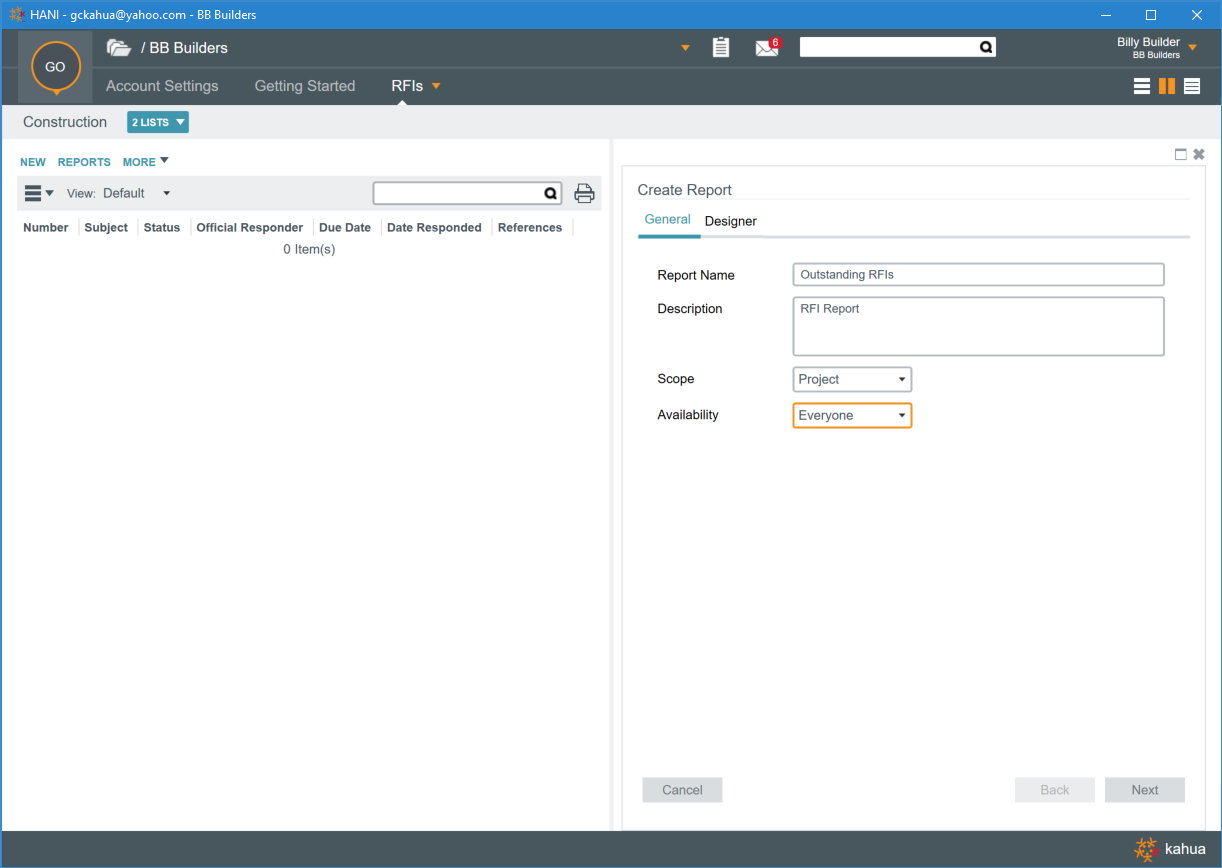Image resolution: width=1222 pixels, height=868 pixels.
Task: Switch to the Designer tab
Action: click(x=730, y=221)
